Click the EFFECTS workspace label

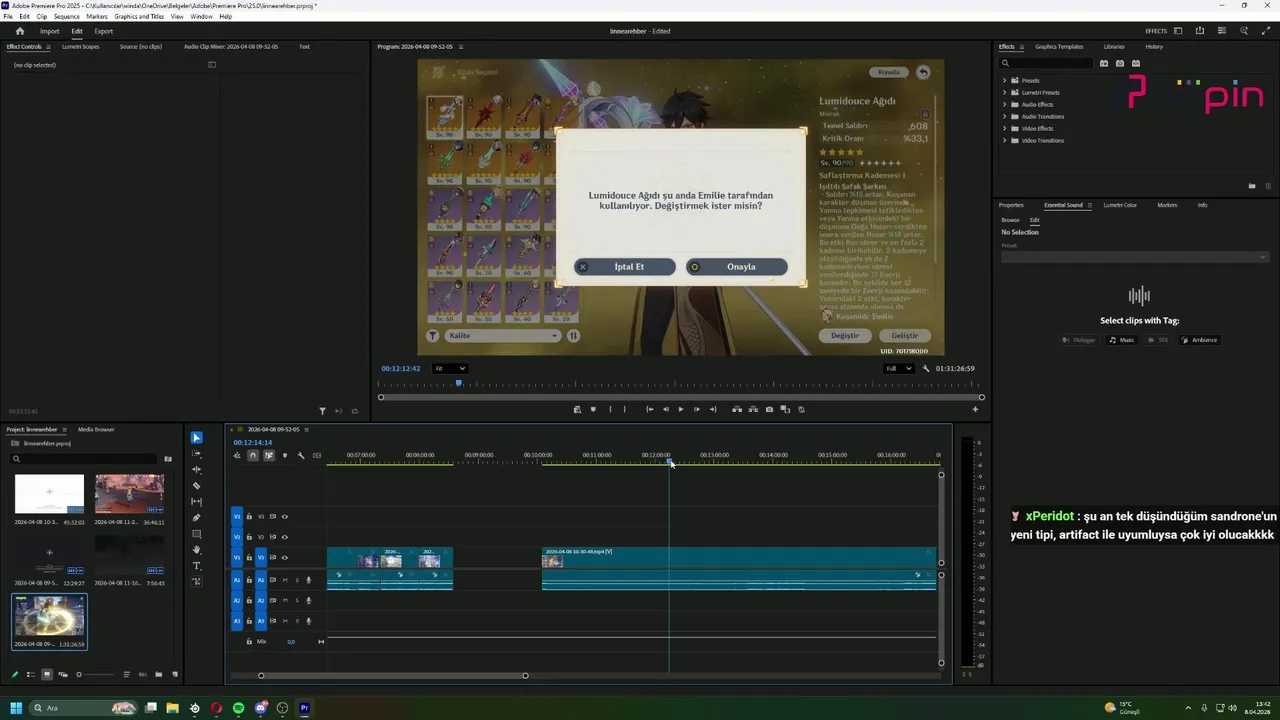coord(1156,31)
